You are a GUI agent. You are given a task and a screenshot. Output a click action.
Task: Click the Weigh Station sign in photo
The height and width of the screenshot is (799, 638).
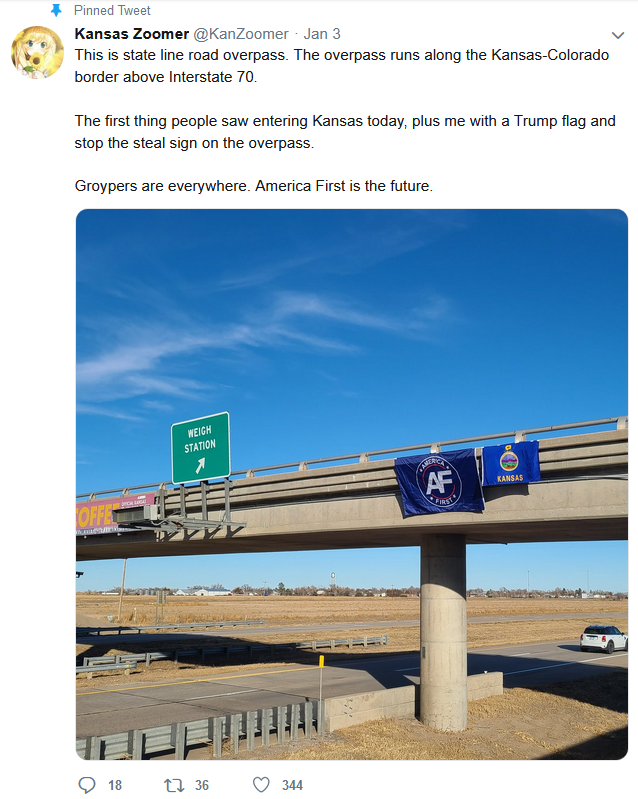pyautogui.click(x=200, y=448)
